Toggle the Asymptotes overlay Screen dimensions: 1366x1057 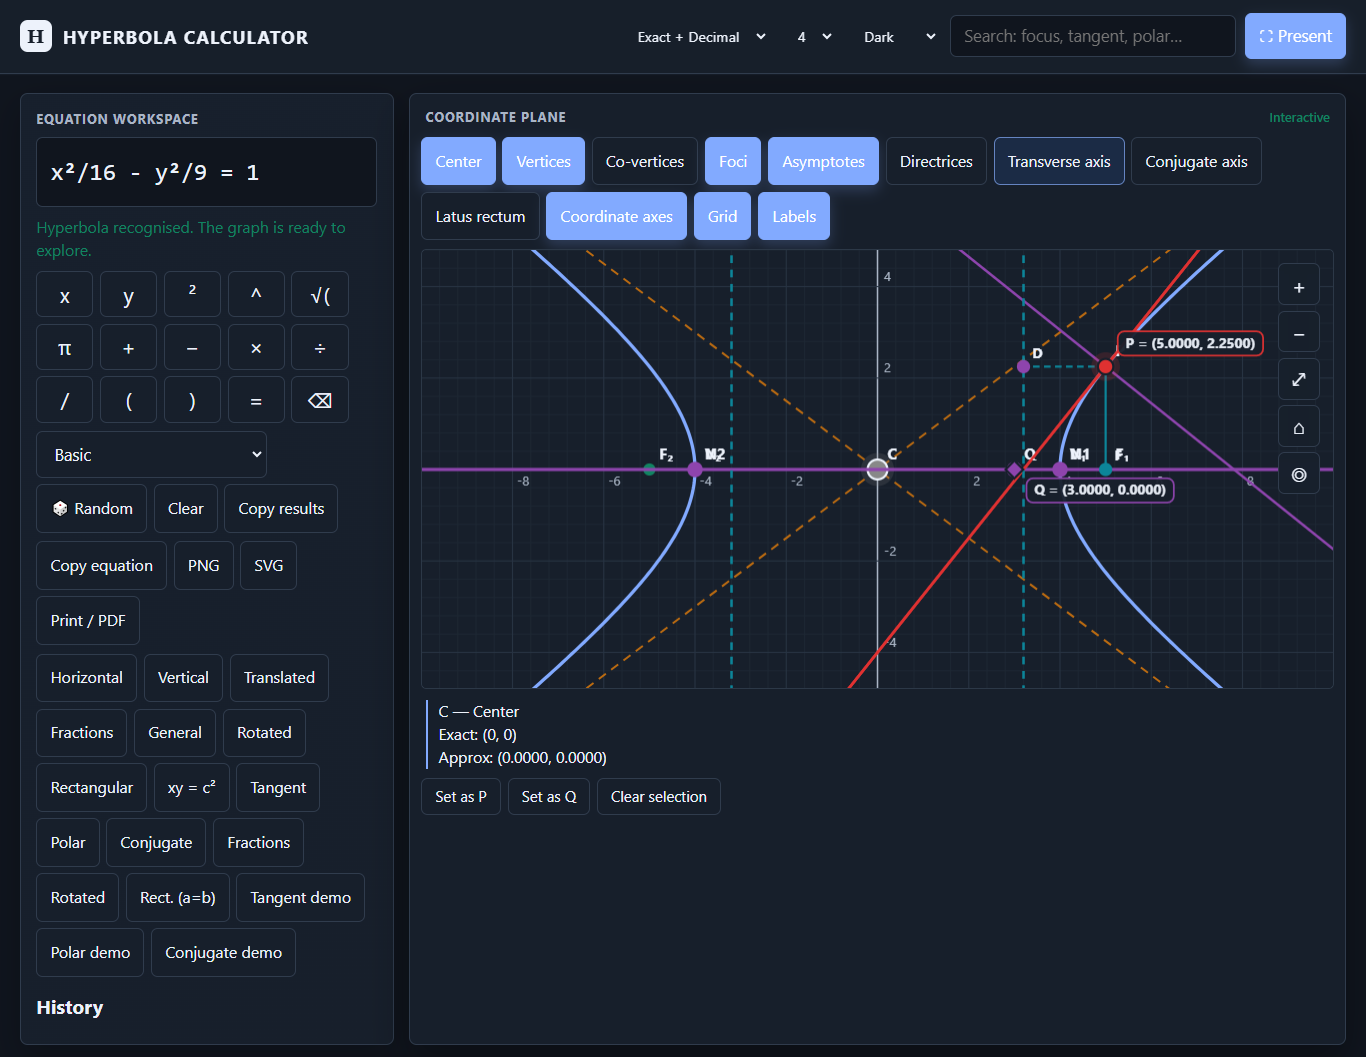click(x=823, y=161)
